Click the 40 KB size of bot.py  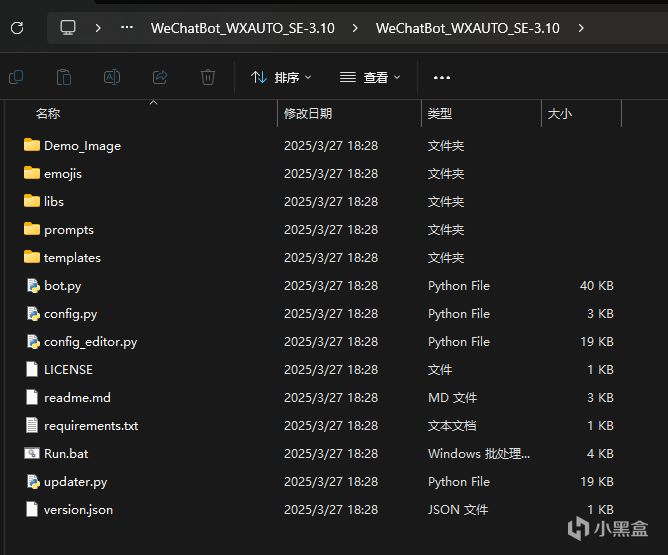click(x=596, y=285)
